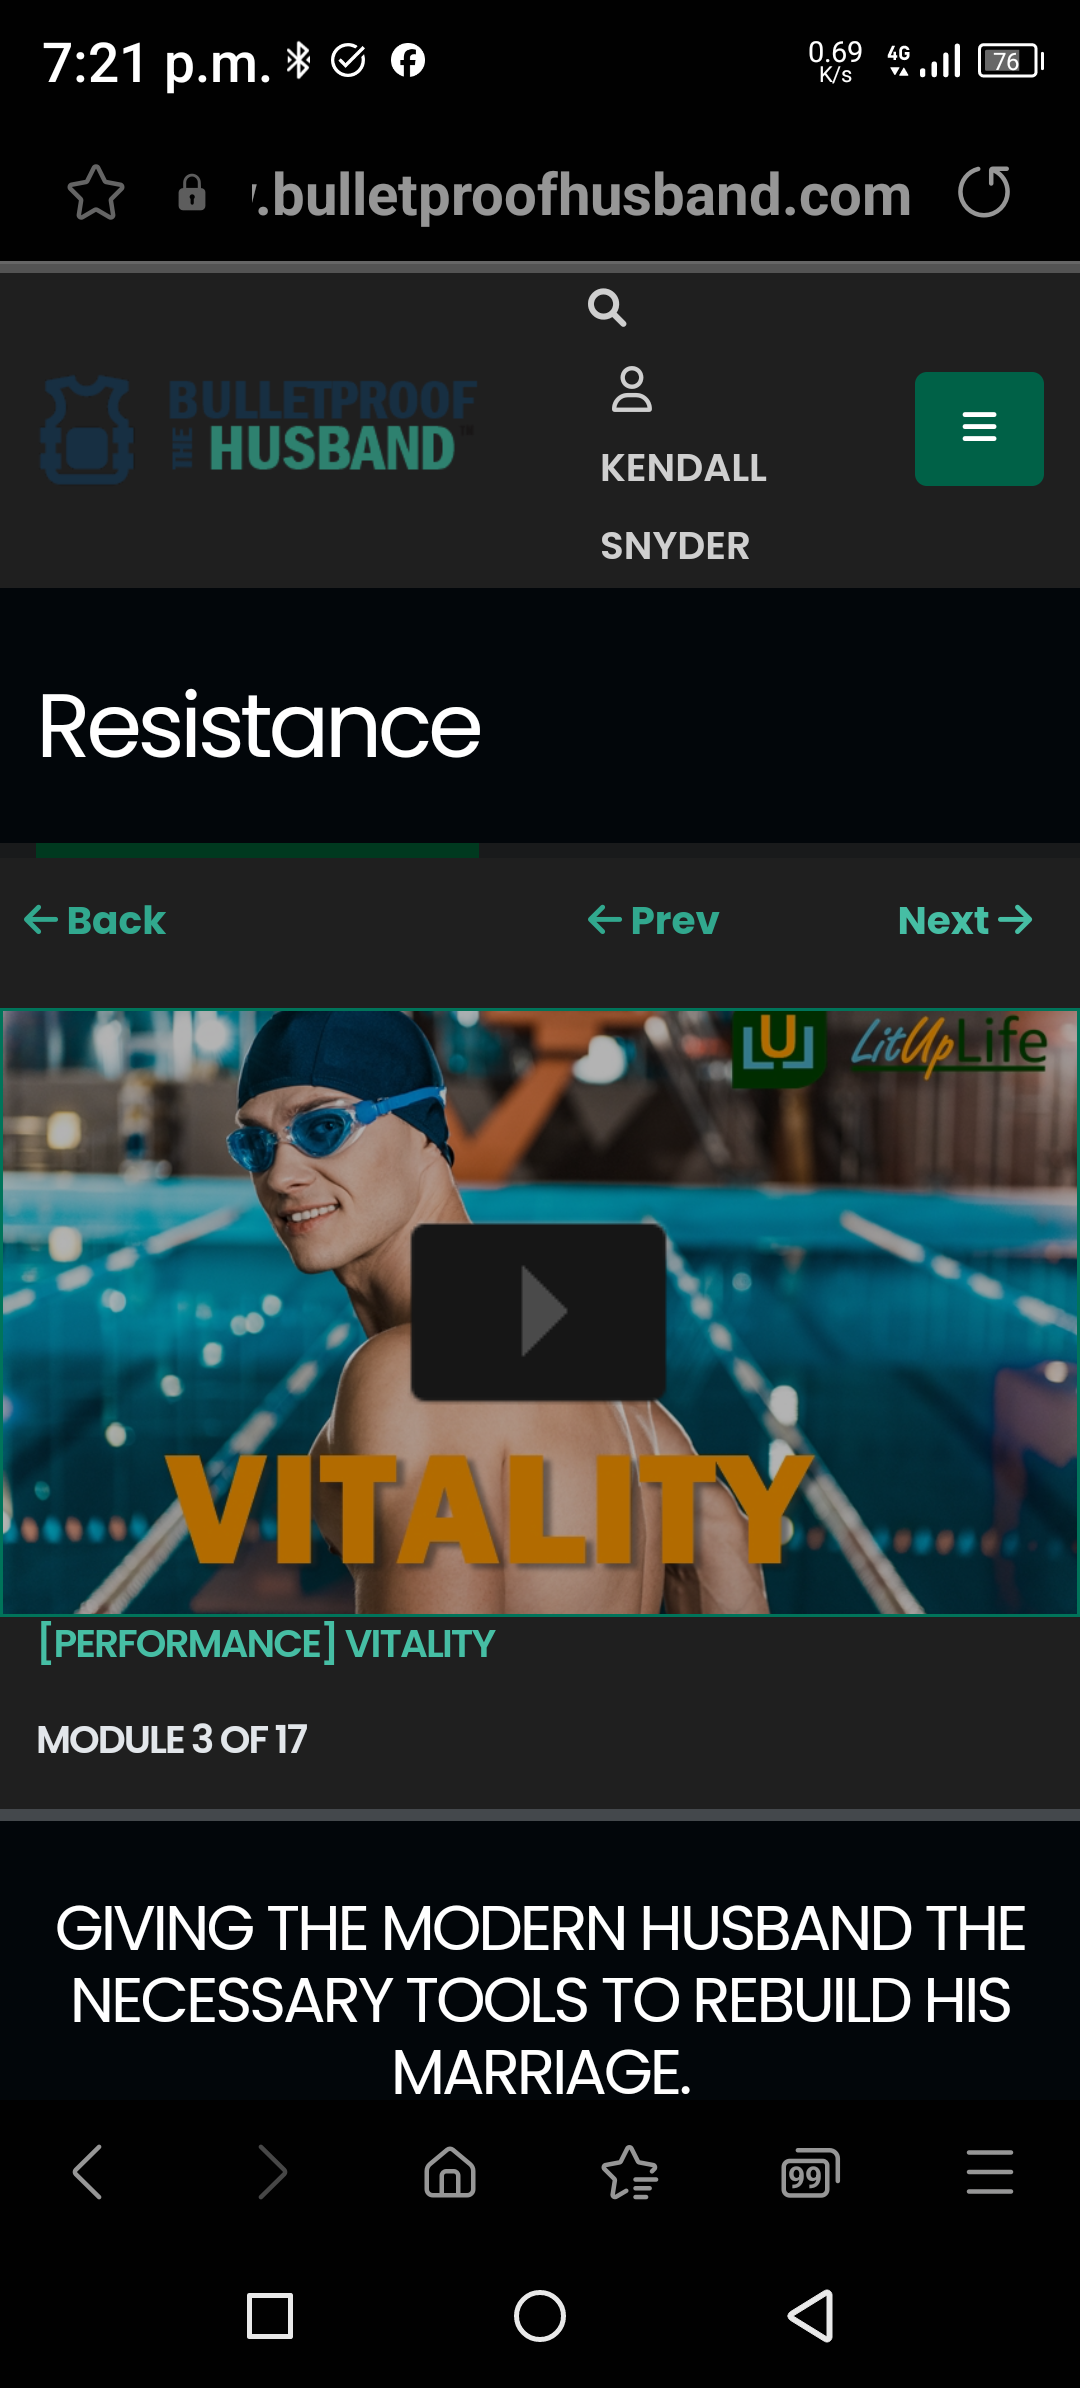Image resolution: width=1080 pixels, height=2388 pixels.
Task: Go to Prev module
Action: tap(653, 920)
